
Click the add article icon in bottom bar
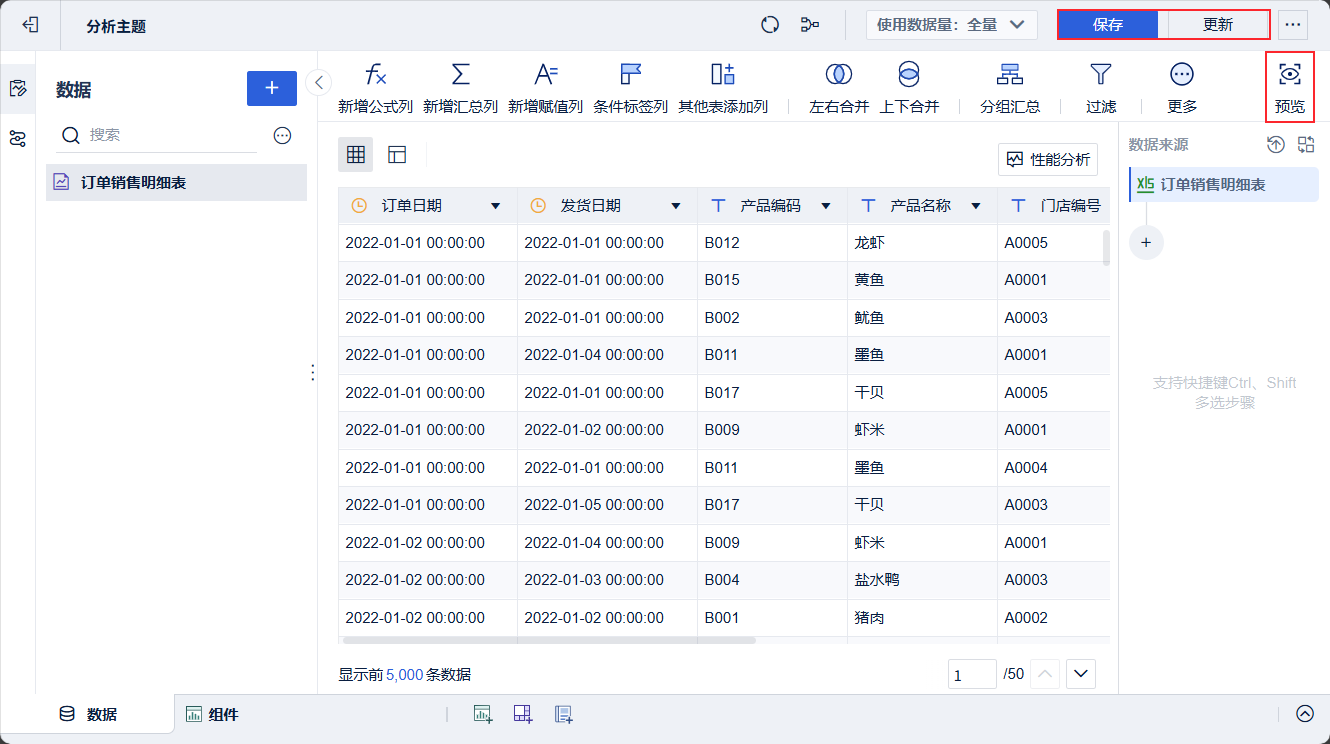pyautogui.click(x=564, y=714)
